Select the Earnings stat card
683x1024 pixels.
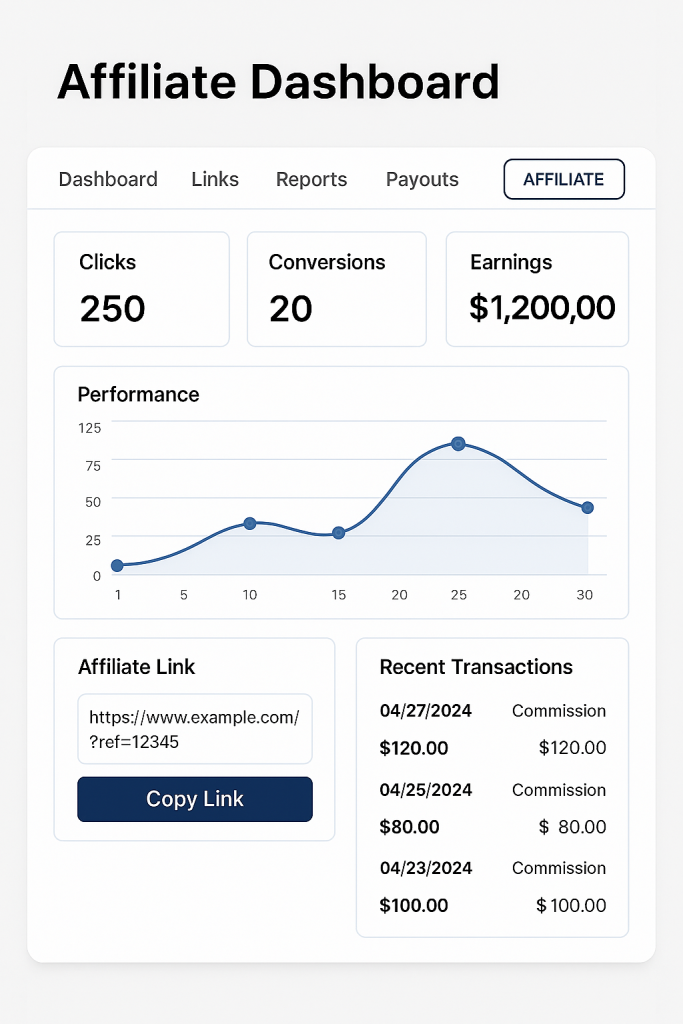coord(537,289)
